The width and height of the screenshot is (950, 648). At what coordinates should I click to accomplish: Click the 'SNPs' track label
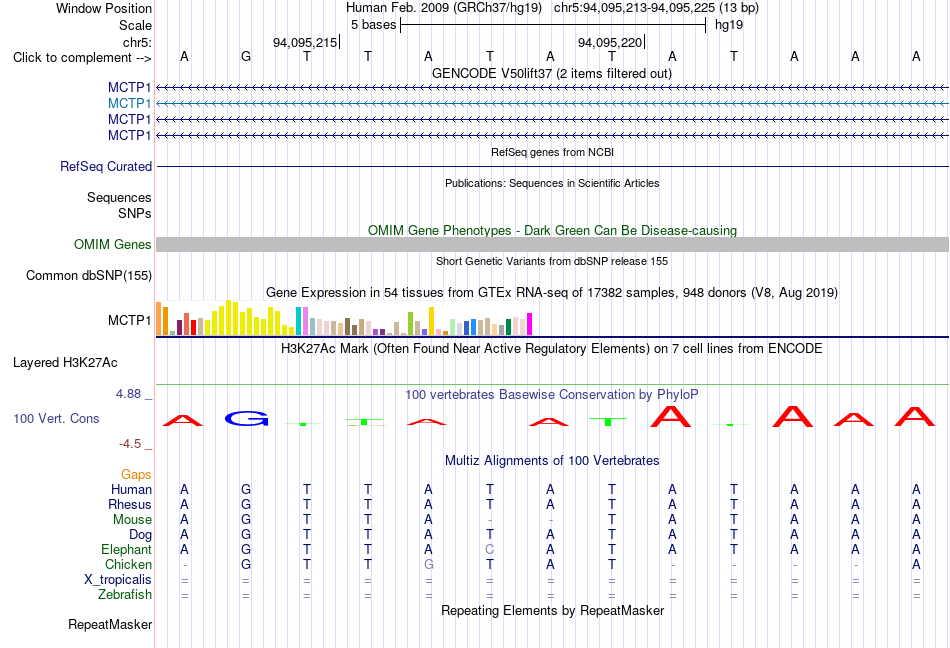(135, 213)
